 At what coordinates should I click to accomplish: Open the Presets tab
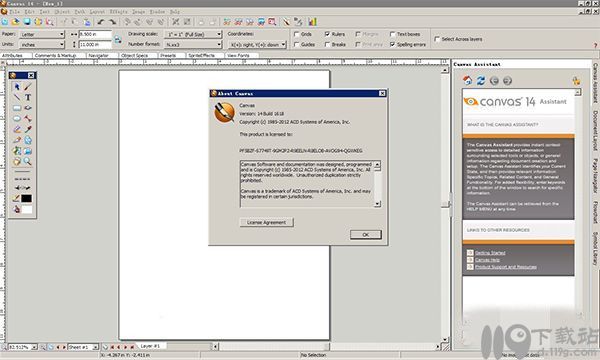point(168,55)
